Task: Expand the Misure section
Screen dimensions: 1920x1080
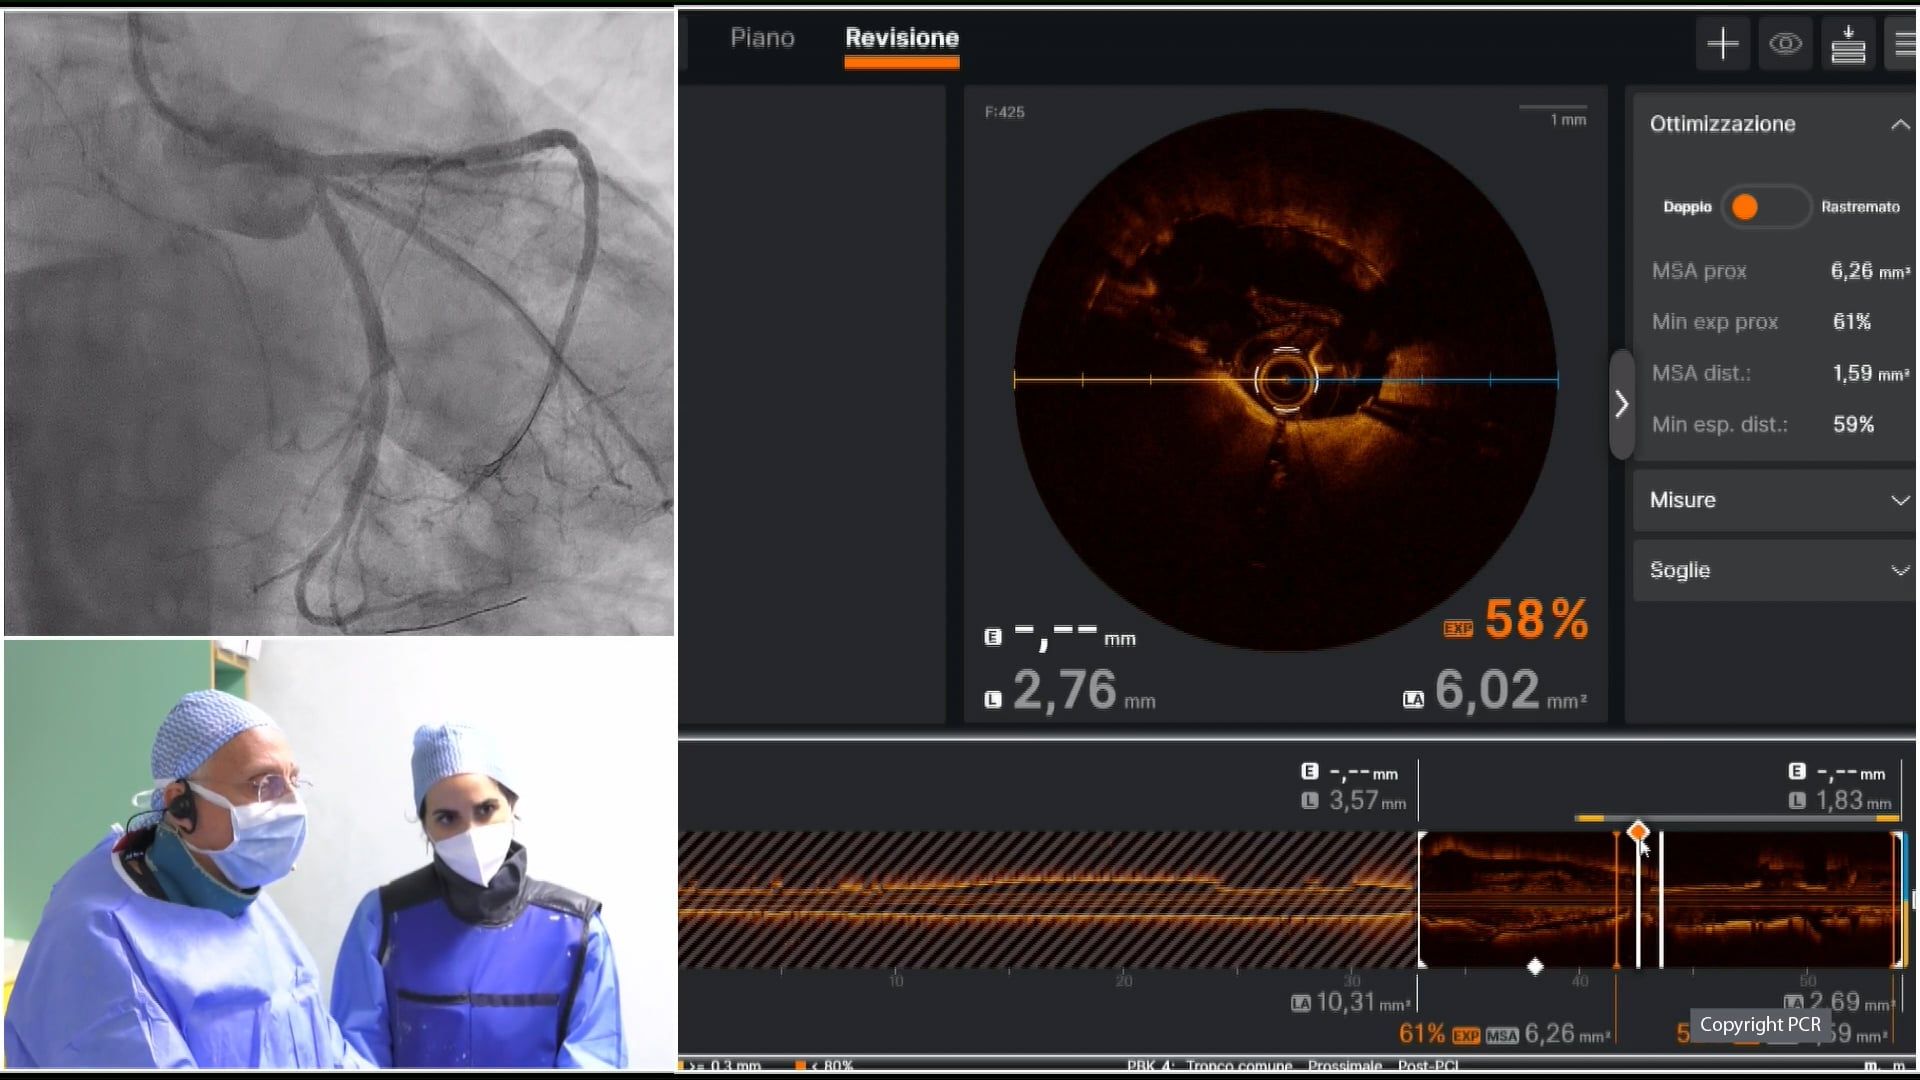Action: (1900, 500)
